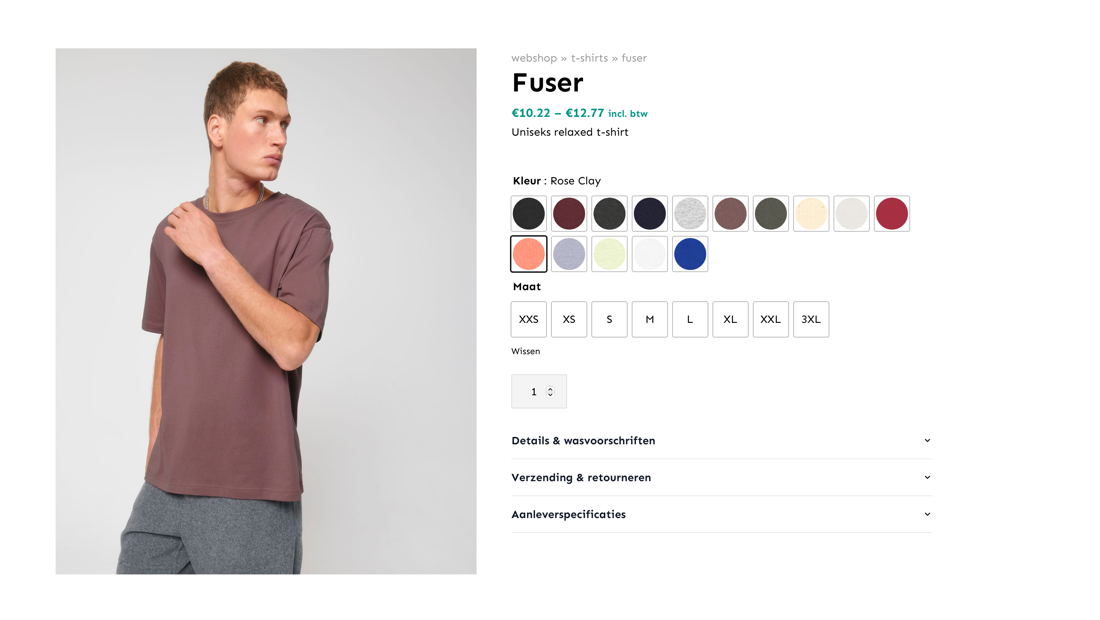Click the quantity number field
This screenshot has height=620, width=1100.
(535, 392)
